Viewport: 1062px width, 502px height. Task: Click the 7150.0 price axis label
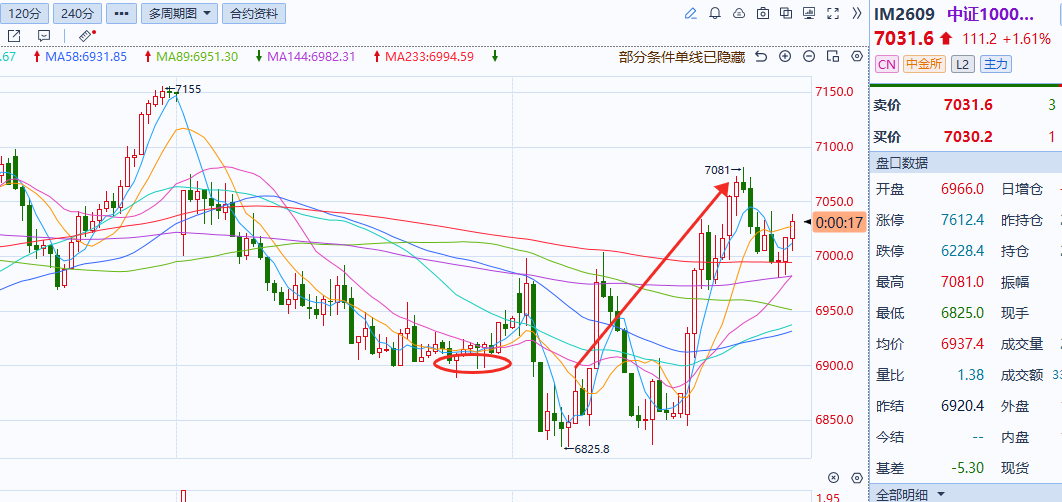point(834,91)
